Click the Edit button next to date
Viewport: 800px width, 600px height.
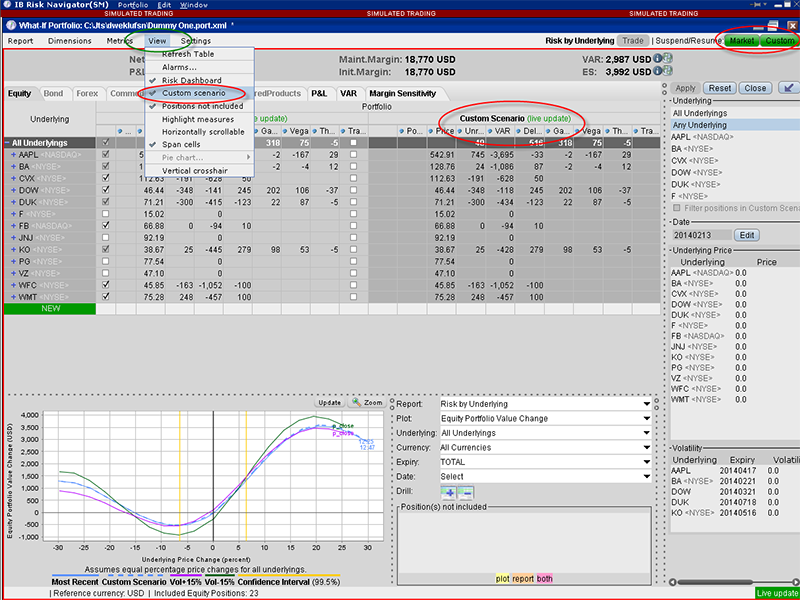748,234
